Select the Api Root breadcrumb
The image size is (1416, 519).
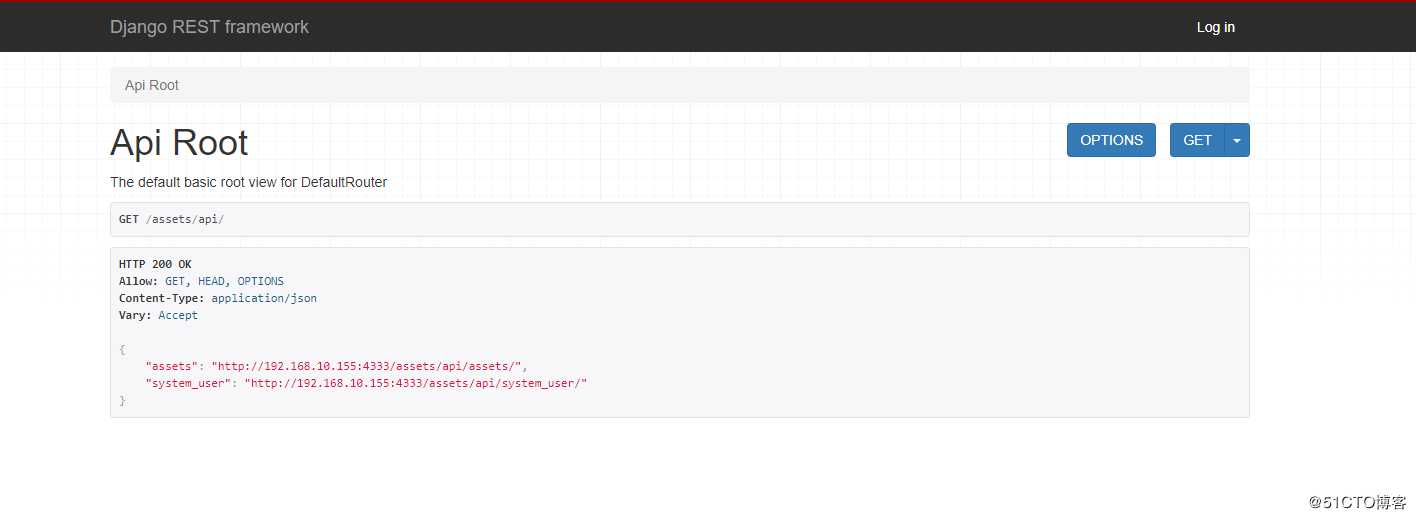152,85
